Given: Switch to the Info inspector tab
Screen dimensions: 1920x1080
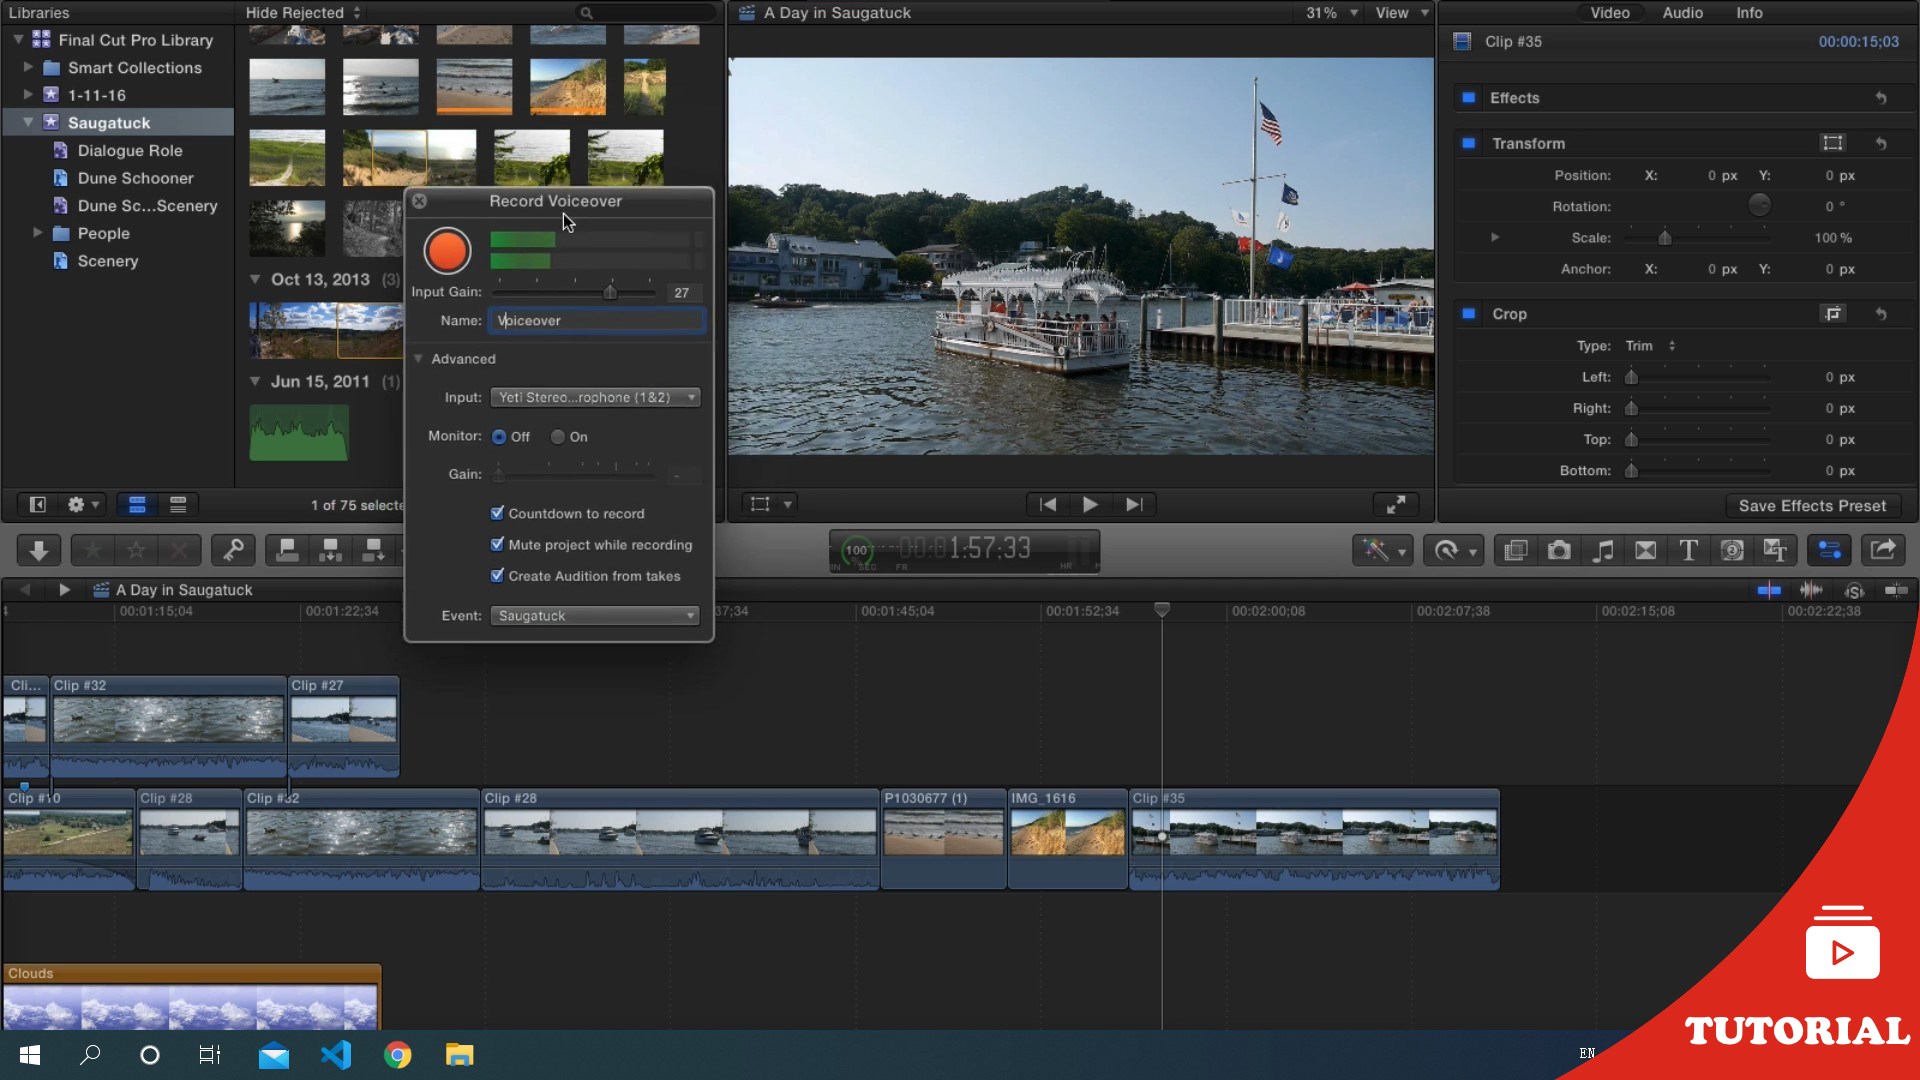Looking at the screenshot, I should click(x=1748, y=13).
